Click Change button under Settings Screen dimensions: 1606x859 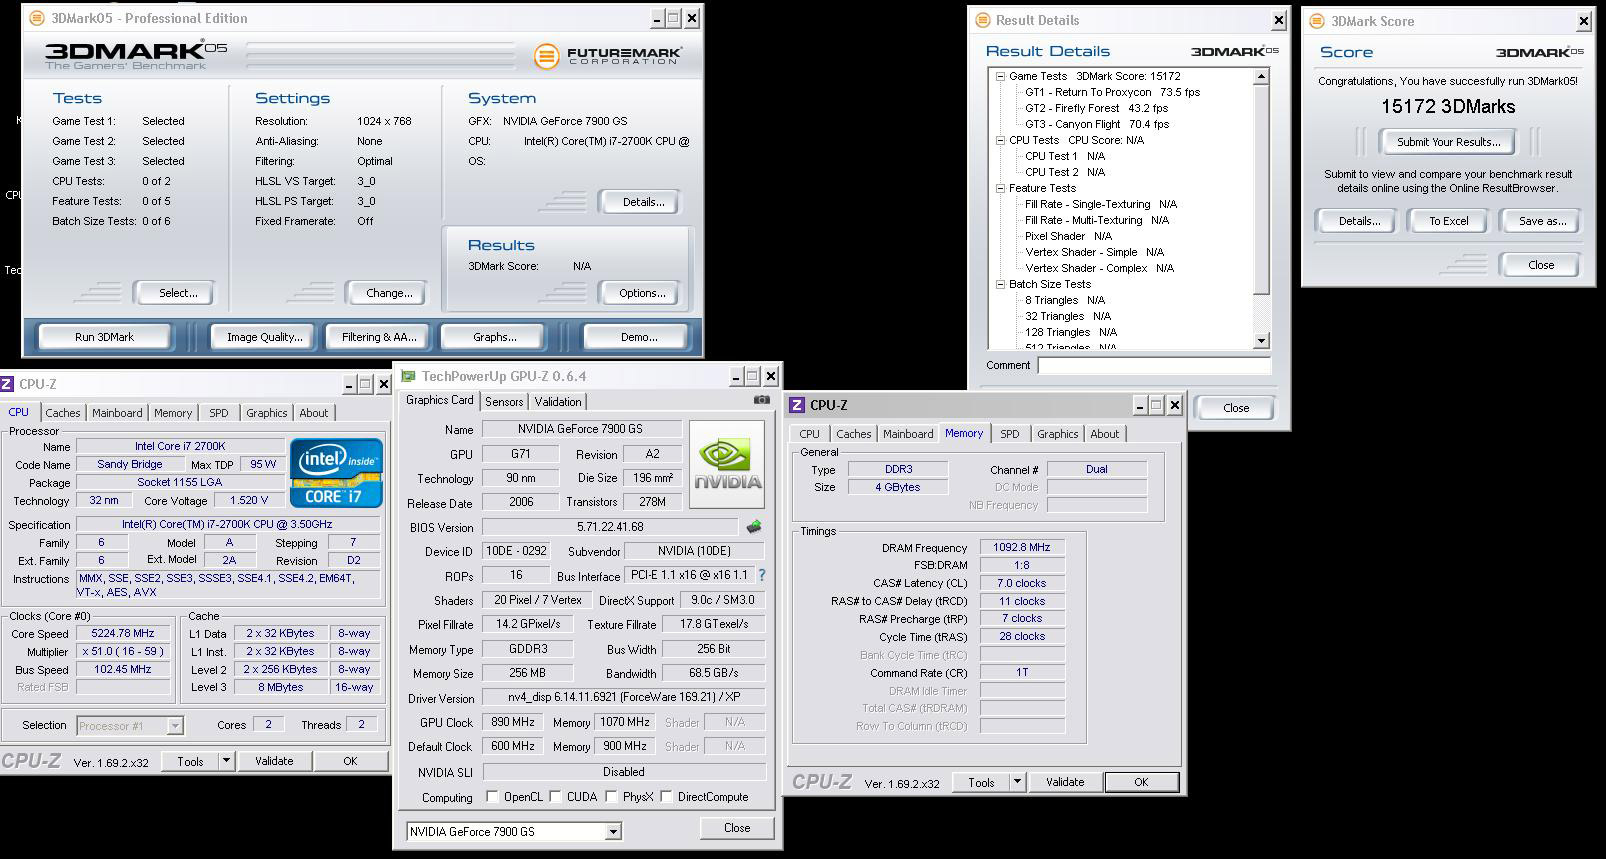pos(389,293)
